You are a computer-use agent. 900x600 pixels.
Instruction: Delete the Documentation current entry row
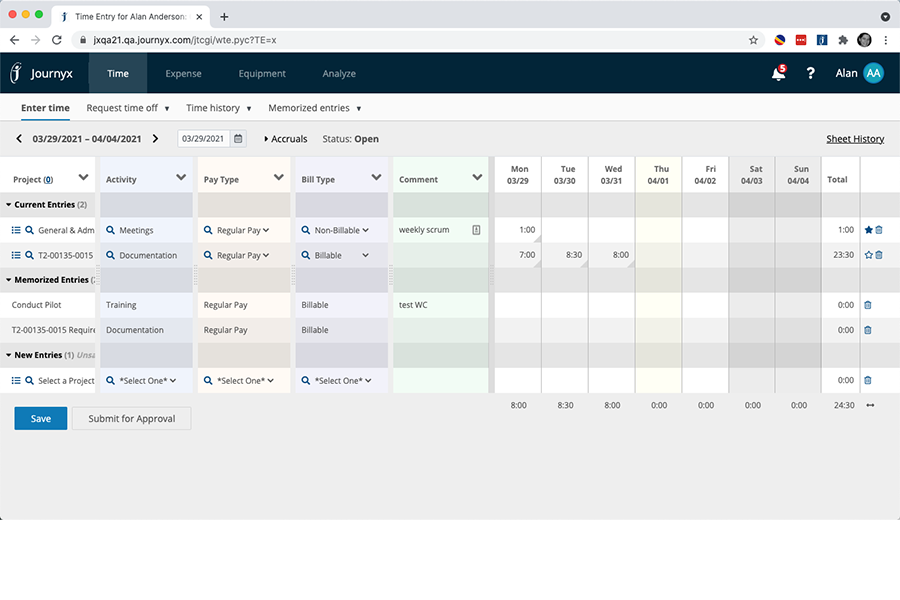pos(879,255)
